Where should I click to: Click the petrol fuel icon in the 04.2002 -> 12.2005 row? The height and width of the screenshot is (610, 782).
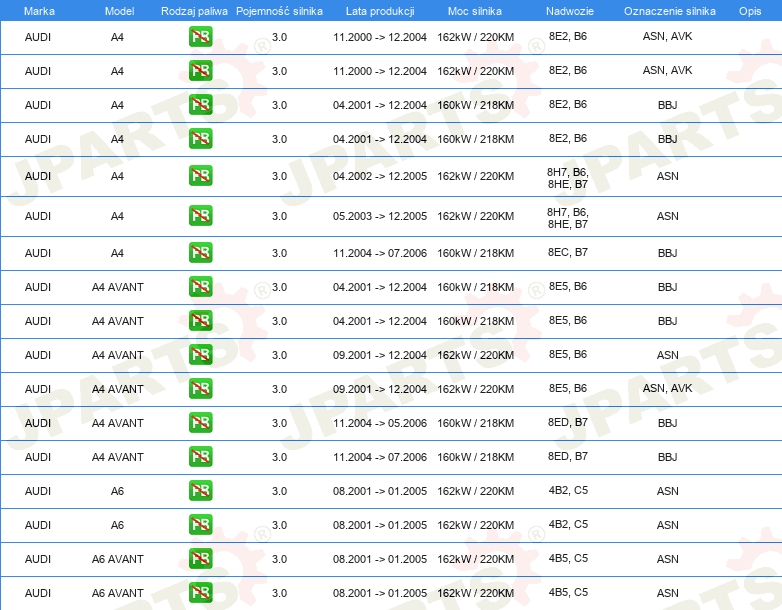point(200,176)
